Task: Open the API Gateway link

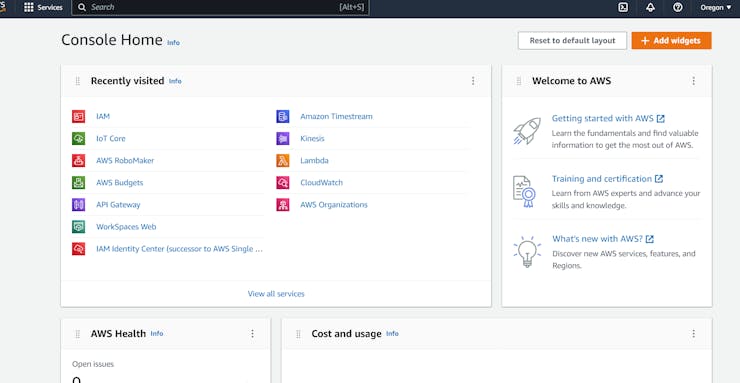Action: 118,205
